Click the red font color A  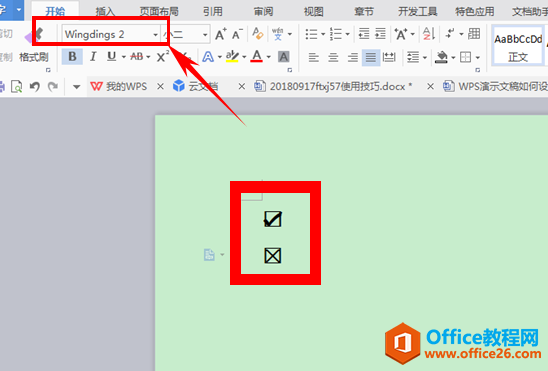coord(257,57)
